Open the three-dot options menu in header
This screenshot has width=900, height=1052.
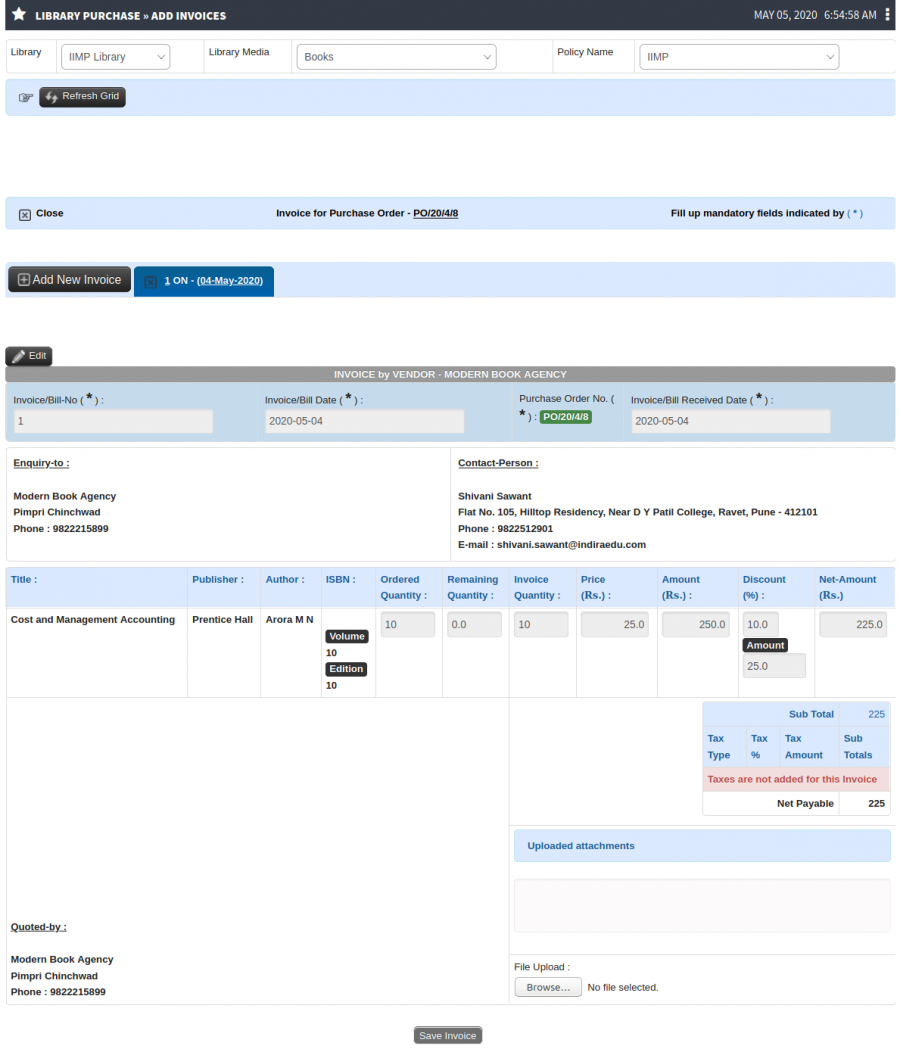click(887, 15)
